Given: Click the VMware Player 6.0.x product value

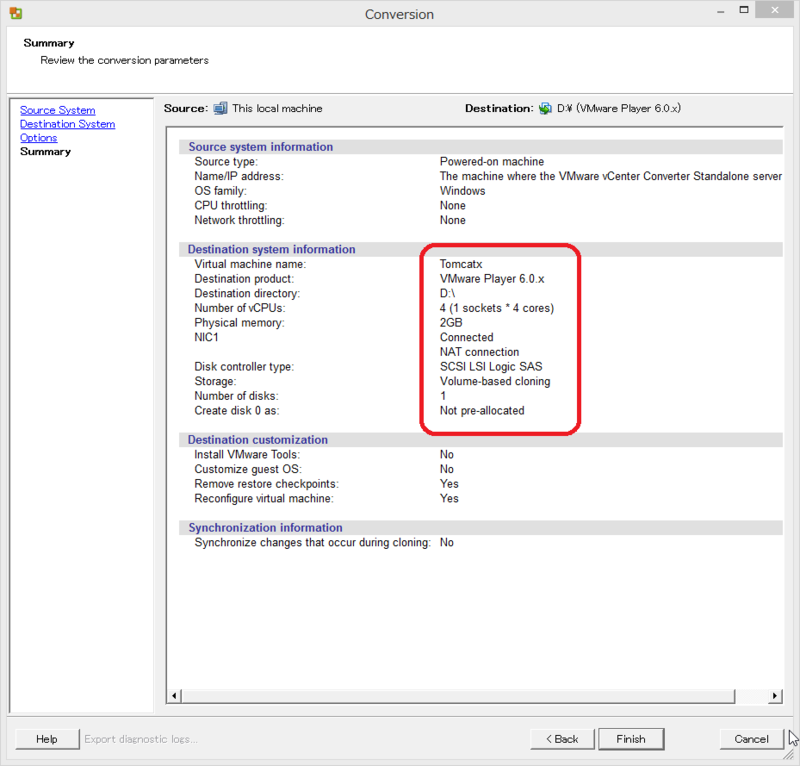Looking at the screenshot, I should (492, 279).
